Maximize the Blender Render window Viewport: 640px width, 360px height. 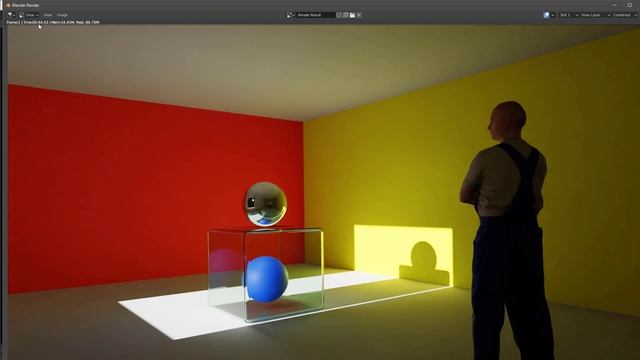click(629, 5)
